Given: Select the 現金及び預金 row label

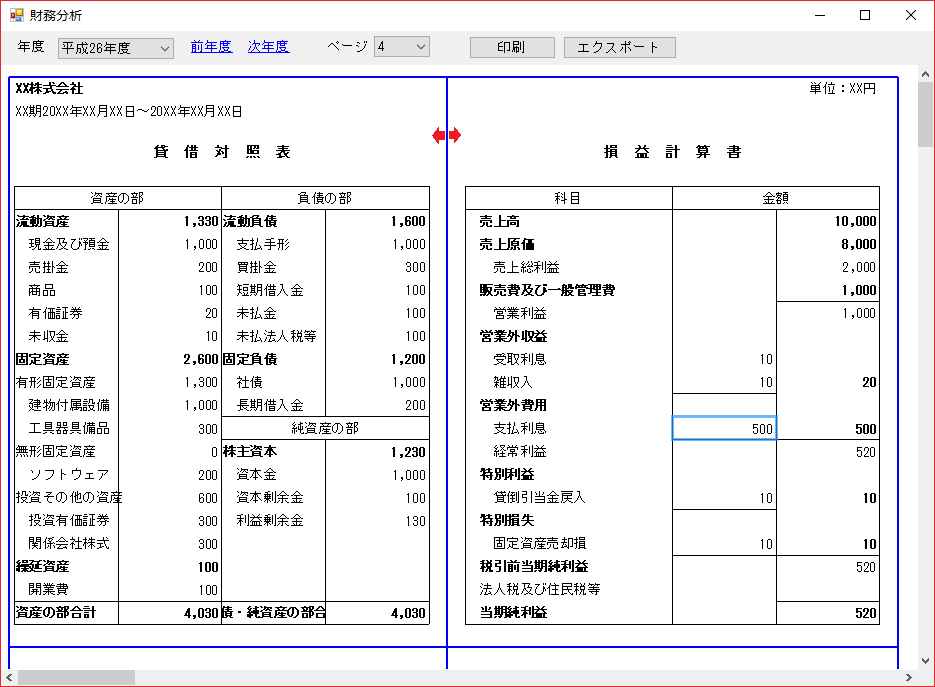Looking at the screenshot, I should coord(68,244).
